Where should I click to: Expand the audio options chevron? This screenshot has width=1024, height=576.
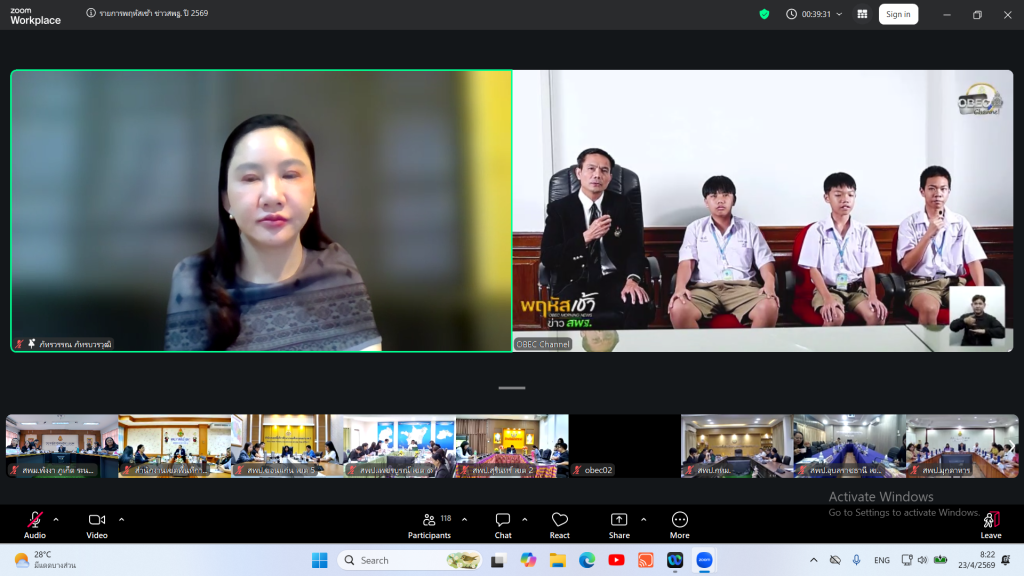coord(56,519)
